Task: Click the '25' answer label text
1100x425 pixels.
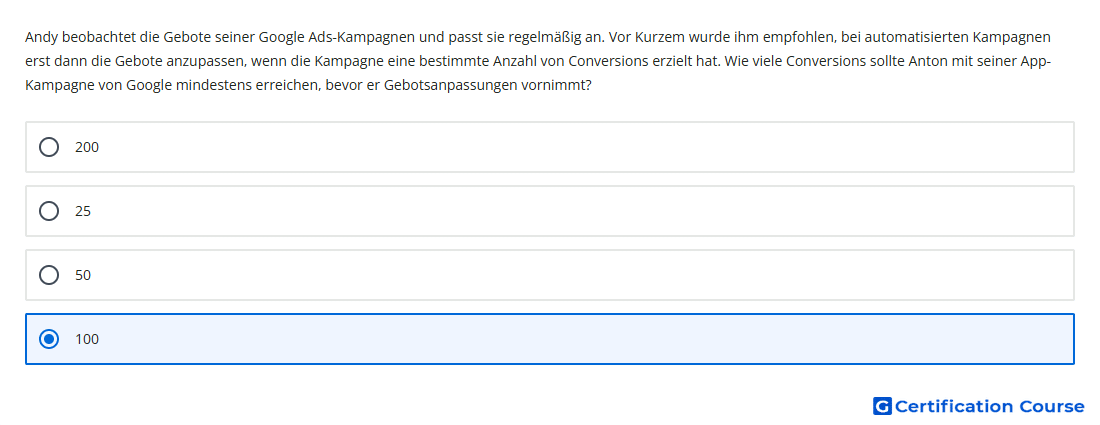Action: click(83, 211)
